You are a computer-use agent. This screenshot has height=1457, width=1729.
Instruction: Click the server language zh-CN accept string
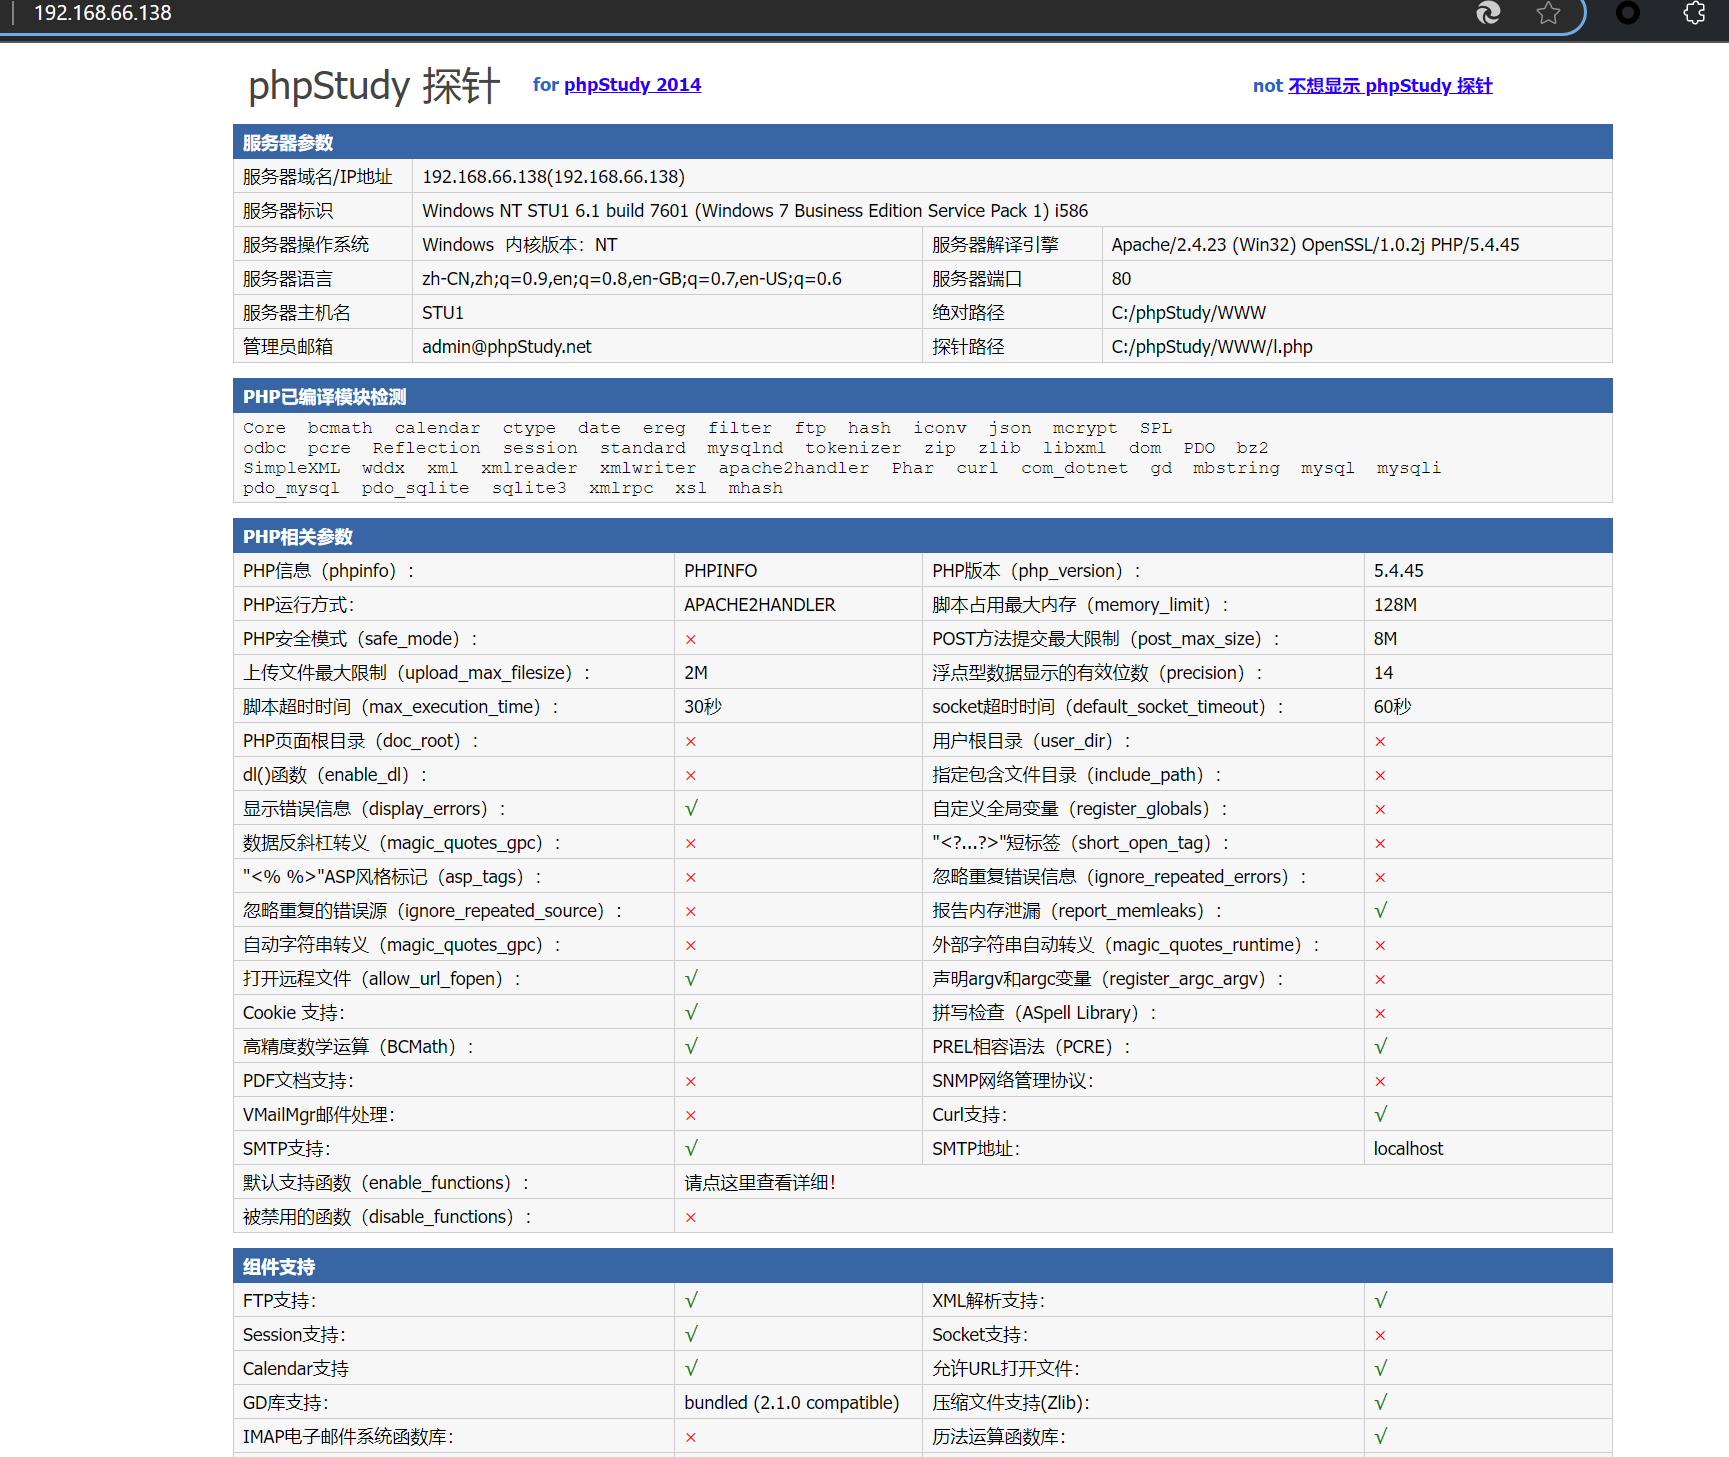coord(632,279)
